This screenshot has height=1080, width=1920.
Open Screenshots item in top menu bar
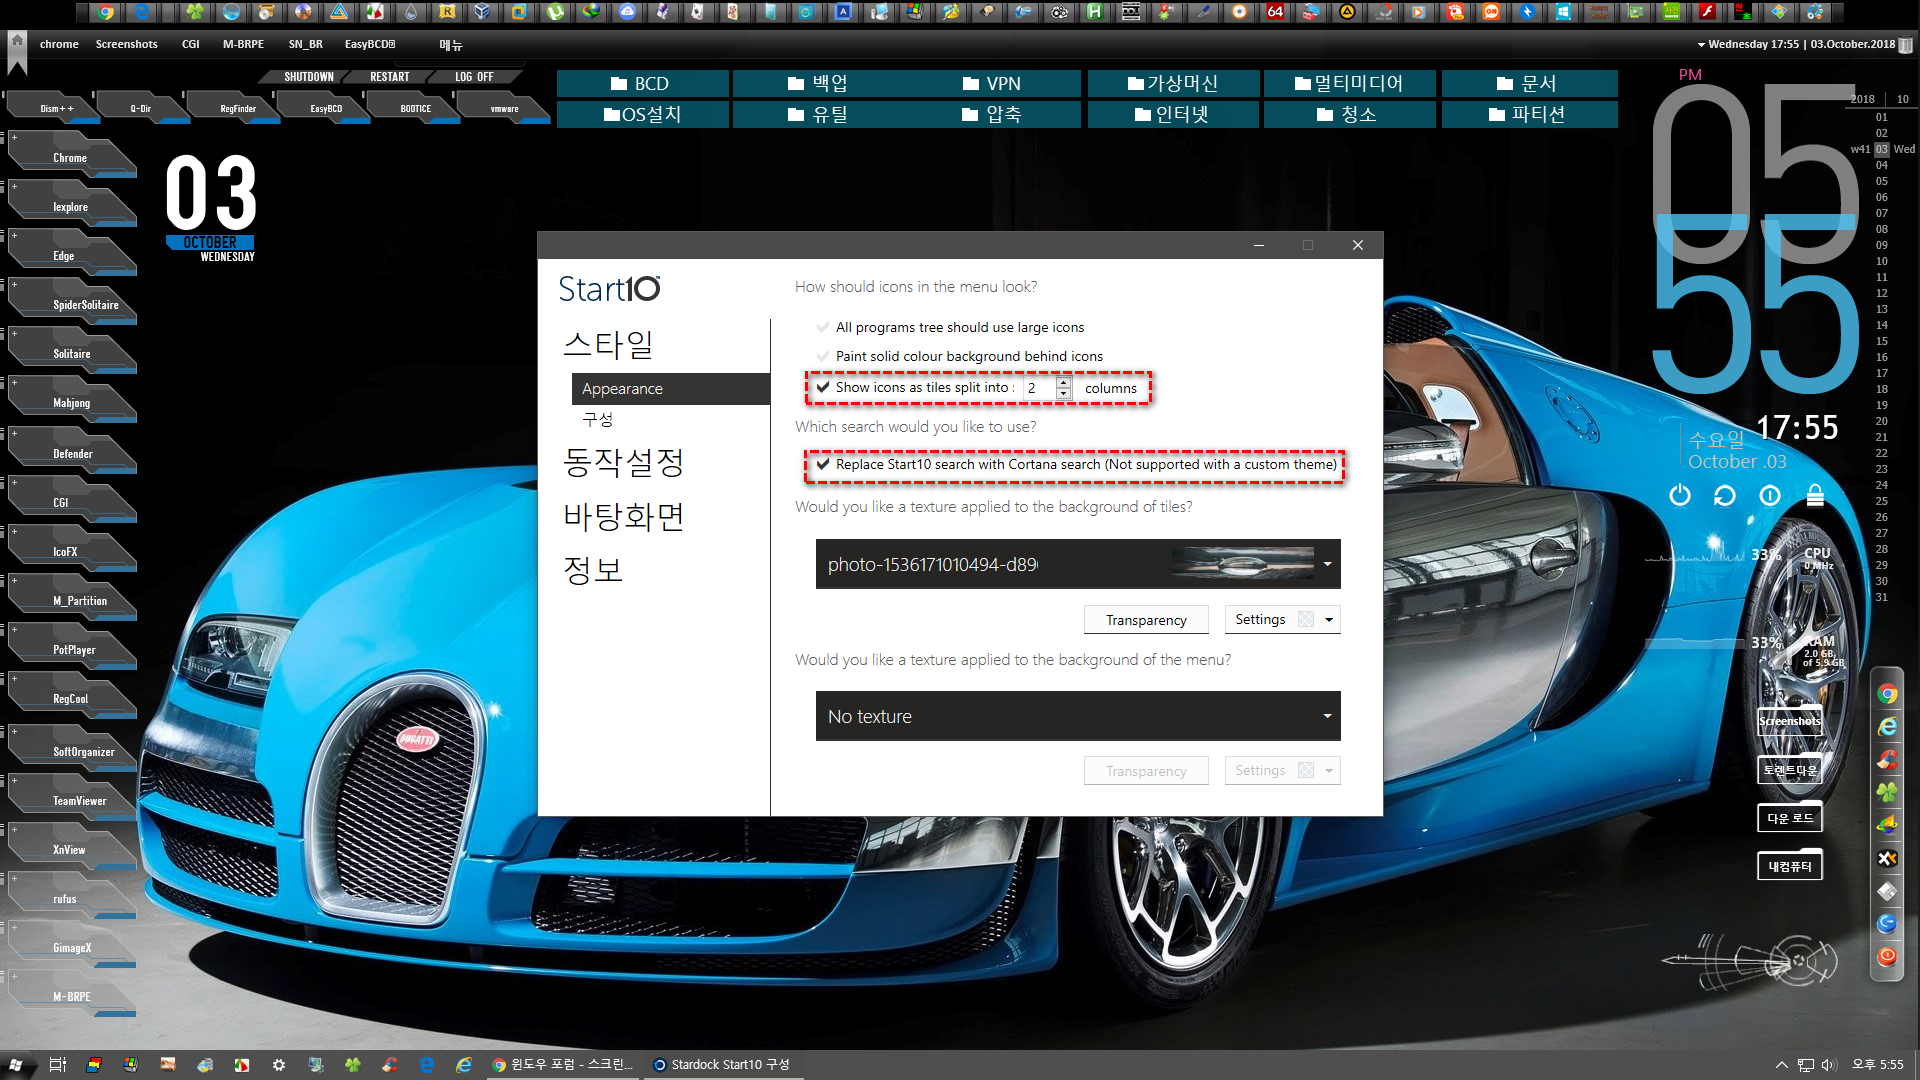pos(126,44)
